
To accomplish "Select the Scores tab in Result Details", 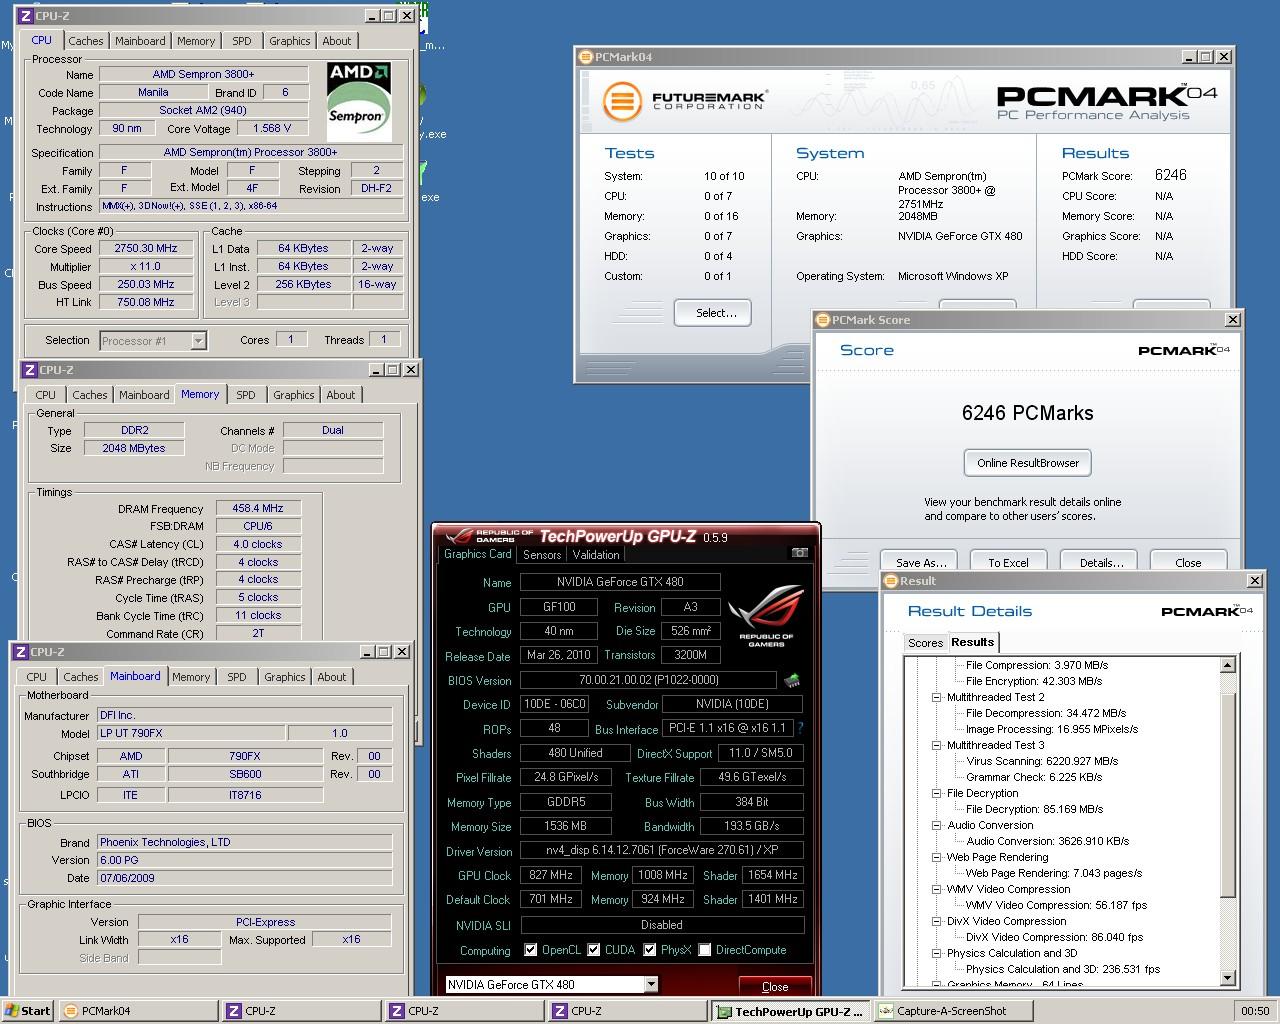I will (924, 643).
